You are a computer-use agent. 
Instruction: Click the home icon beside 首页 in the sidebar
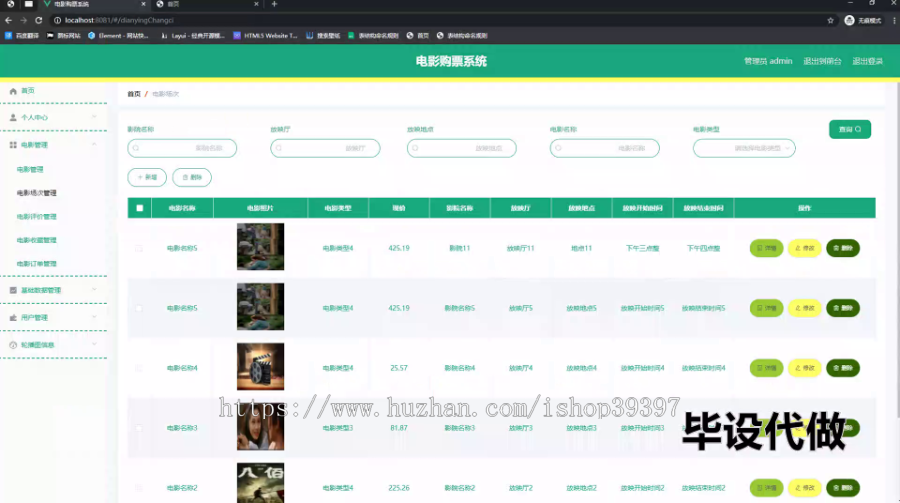[13, 91]
